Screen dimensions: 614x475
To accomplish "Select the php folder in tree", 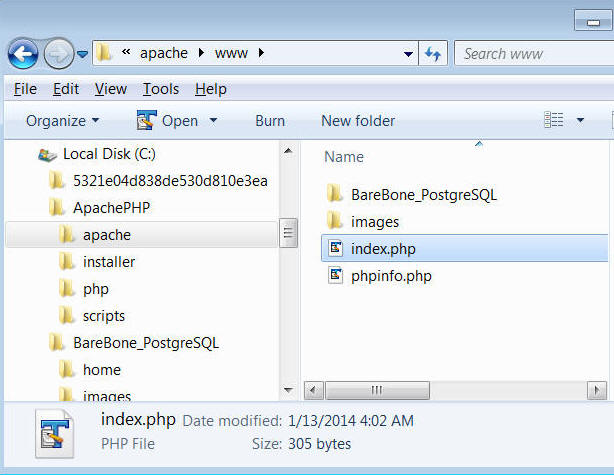I will (x=96, y=289).
